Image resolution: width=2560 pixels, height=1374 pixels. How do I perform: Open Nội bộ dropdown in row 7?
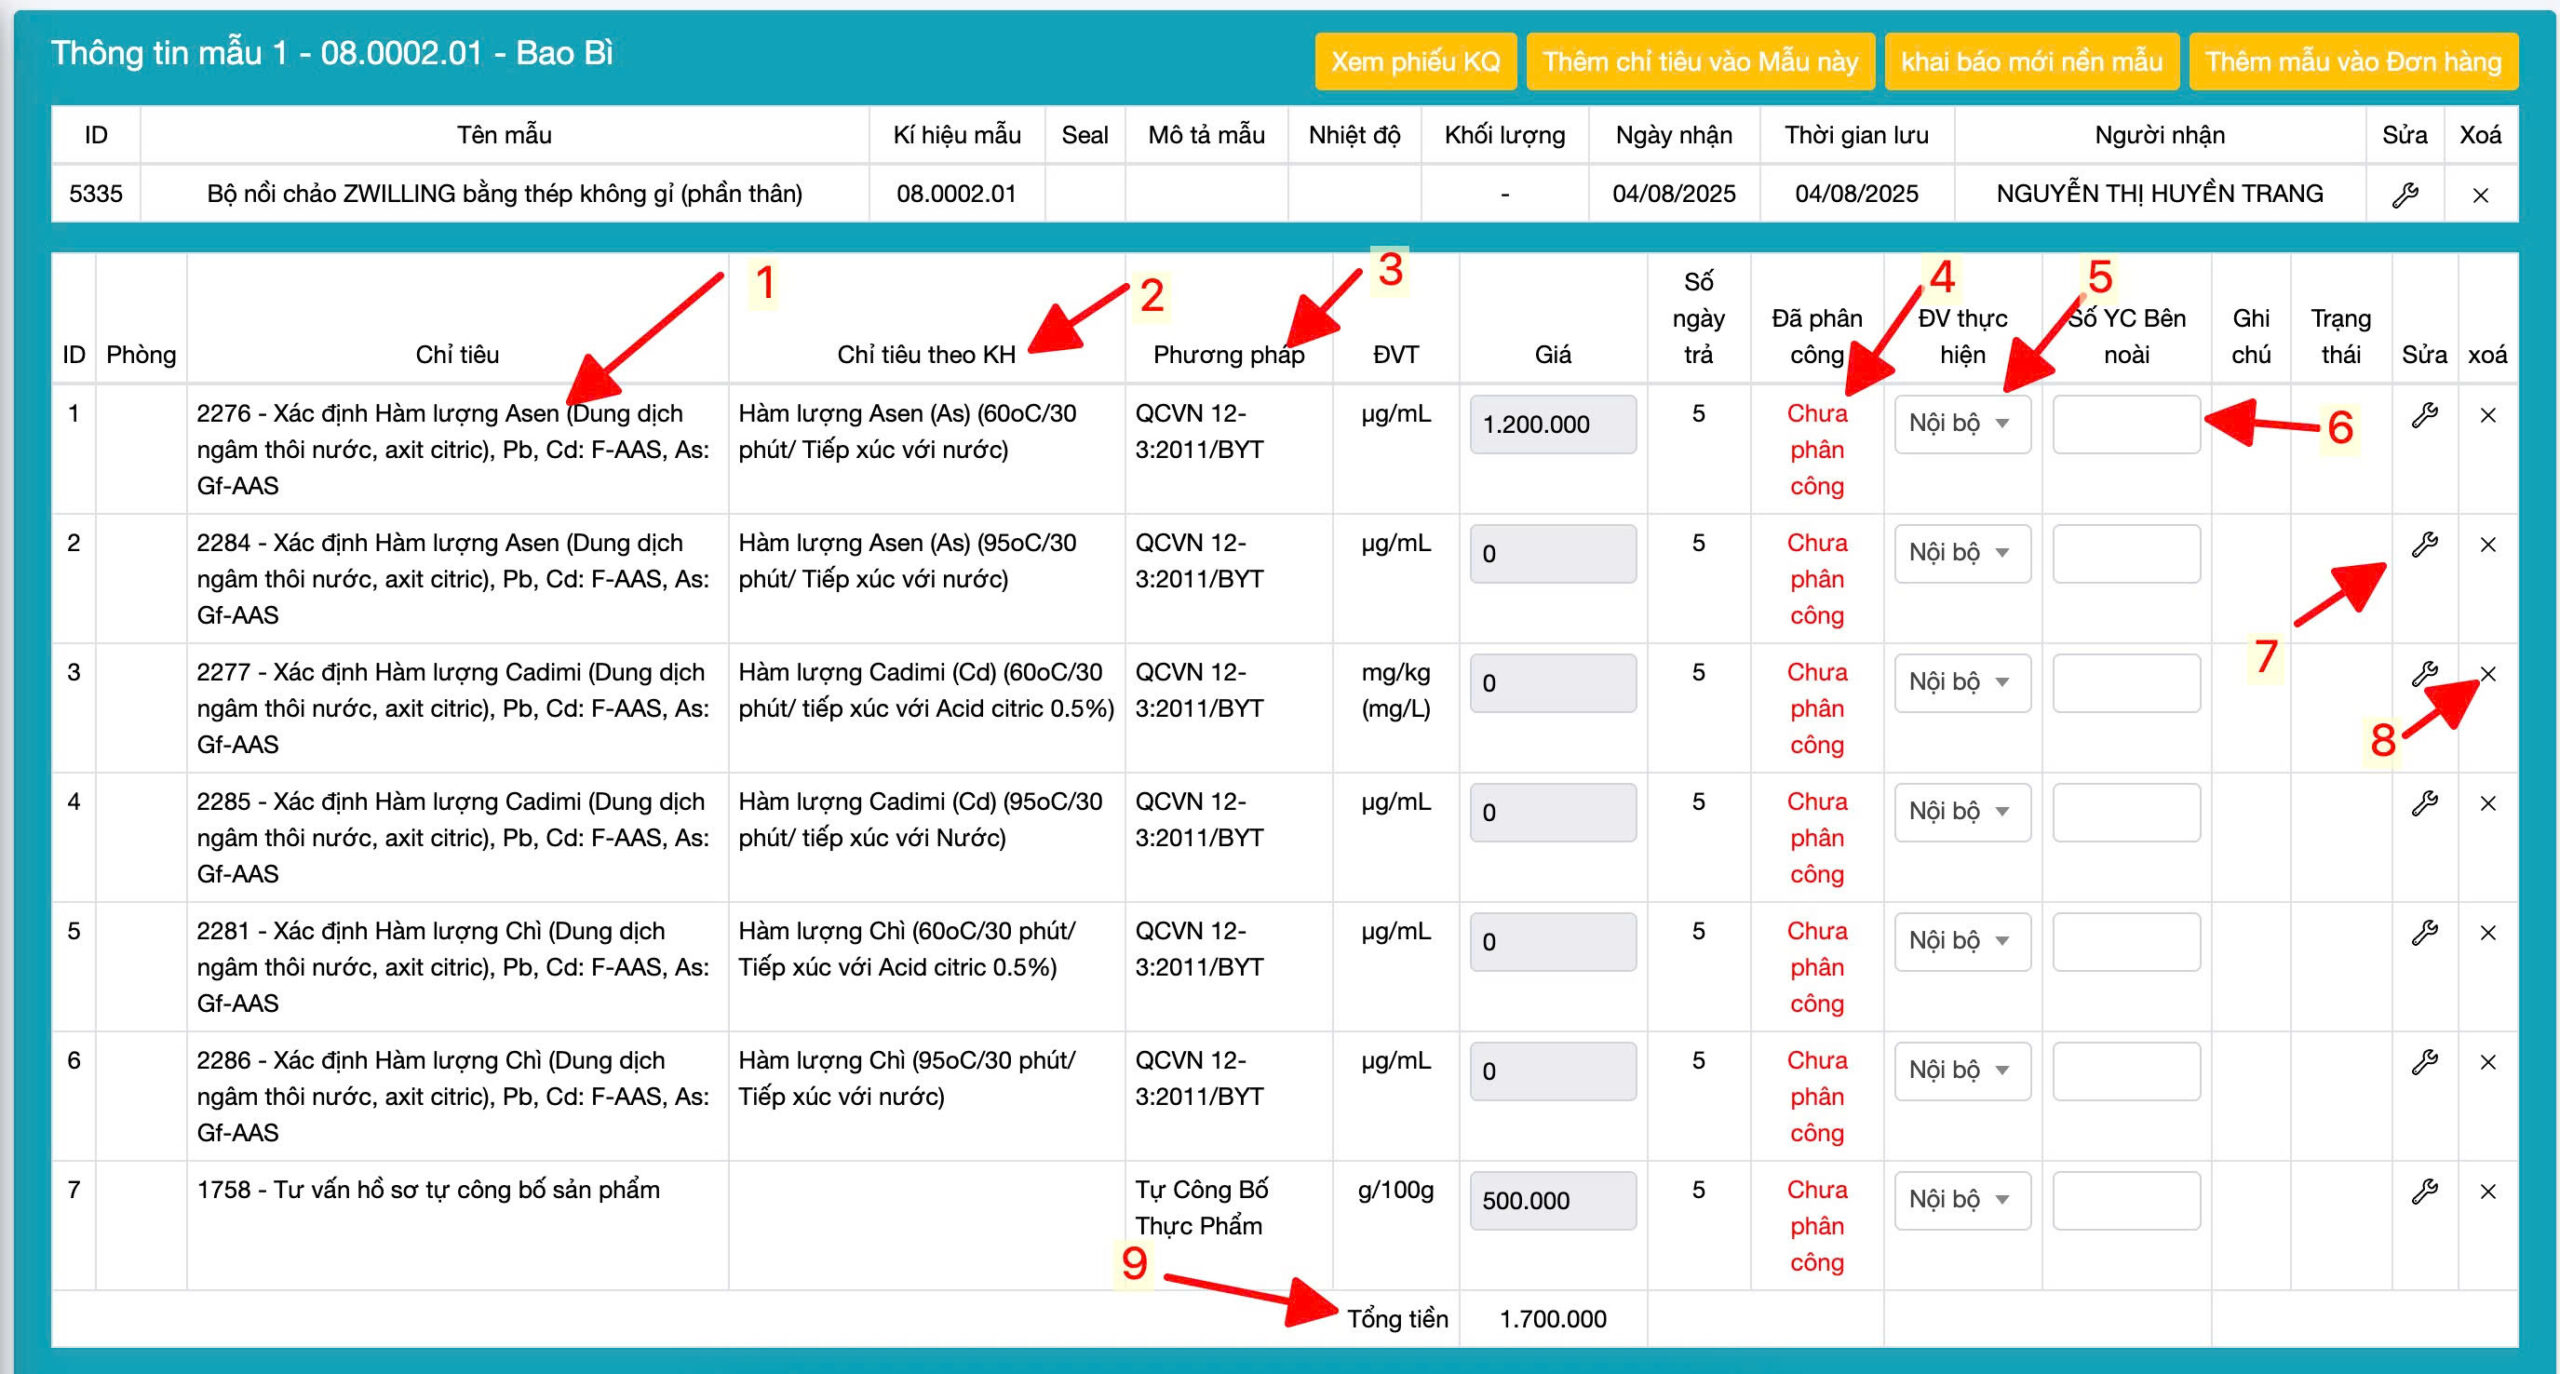pyautogui.click(x=1961, y=1200)
